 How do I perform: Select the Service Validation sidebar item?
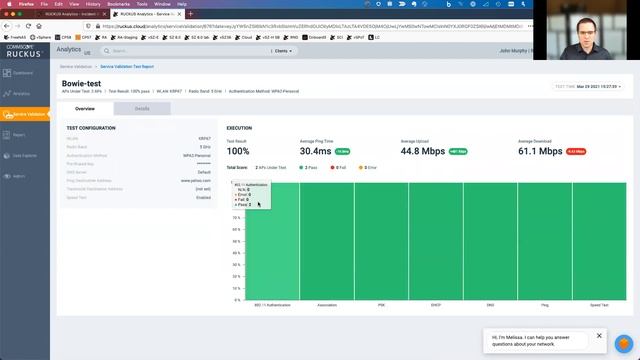click(25, 114)
